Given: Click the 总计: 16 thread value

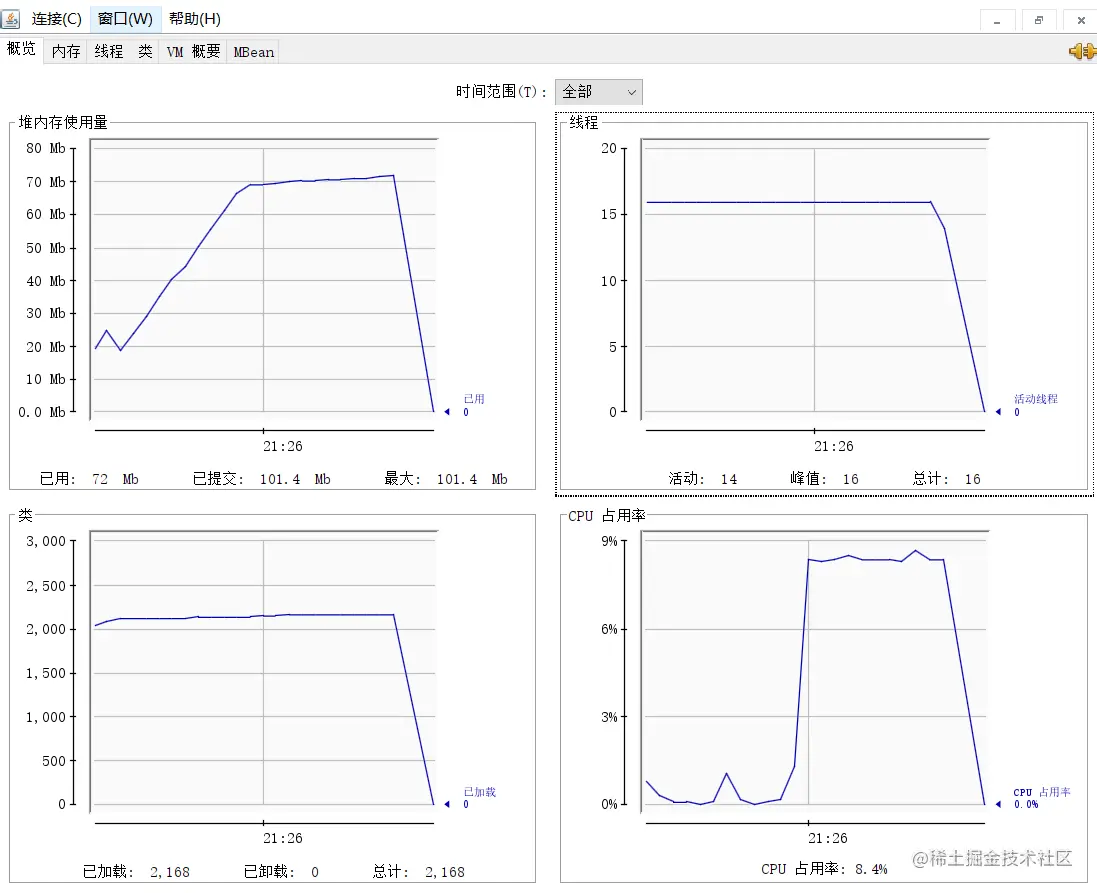Looking at the screenshot, I should [x=947, y=479].
